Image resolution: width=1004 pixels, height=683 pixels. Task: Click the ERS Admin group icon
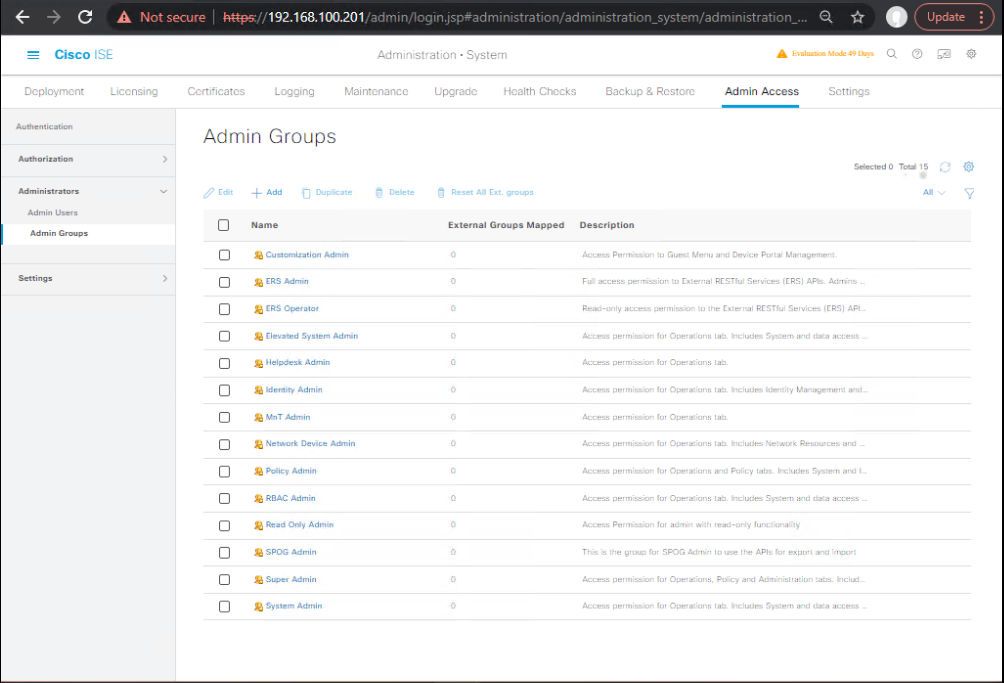pos(259,282)
